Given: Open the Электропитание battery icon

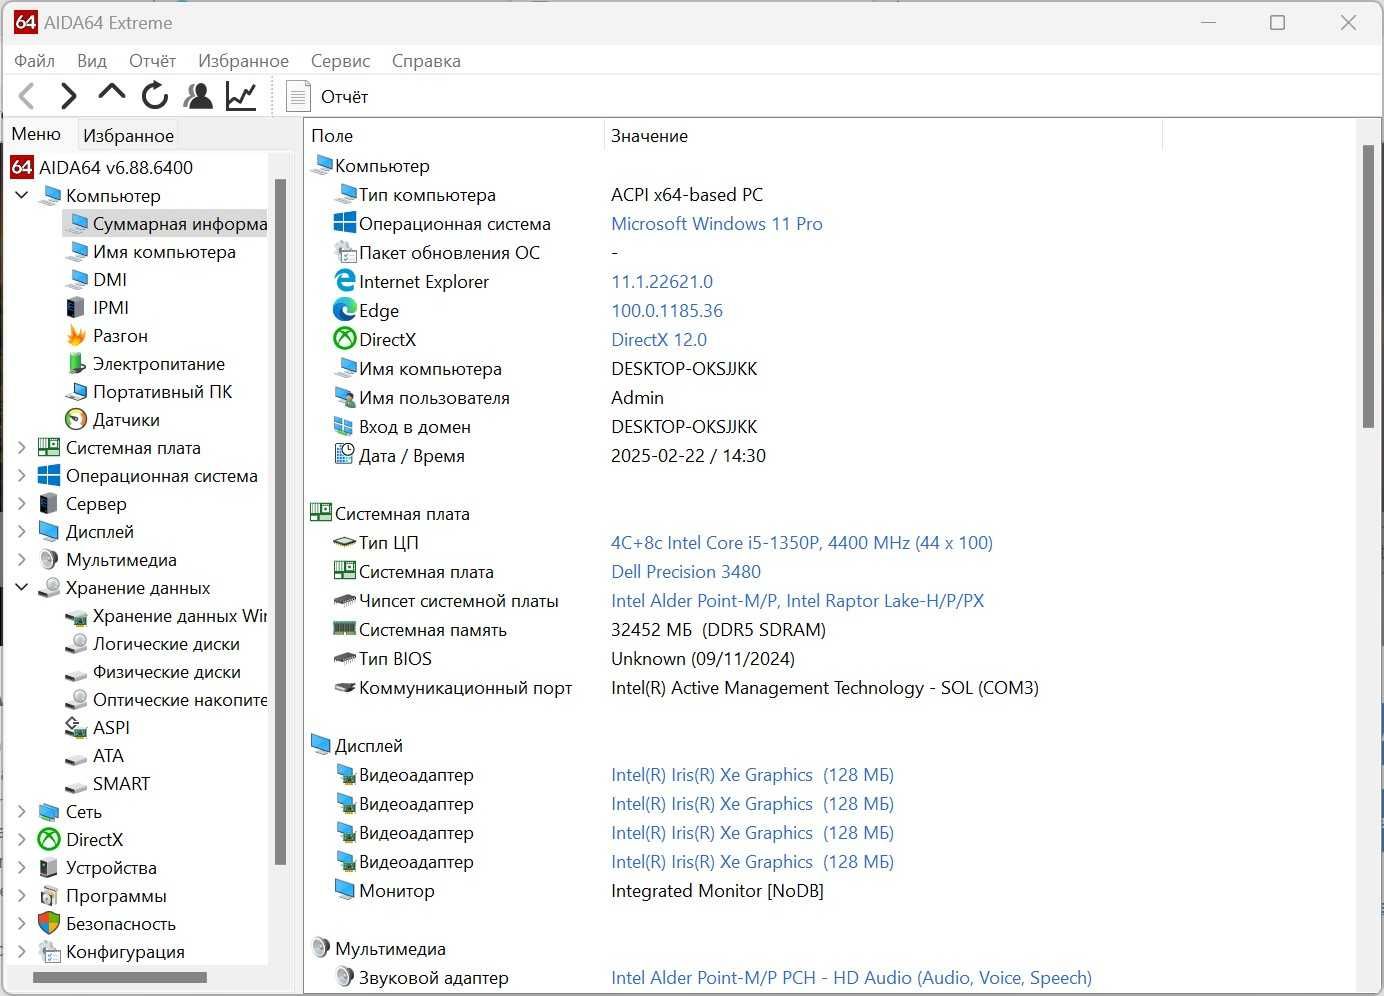Looking at the screenshot, I should click(x=77, y=364).
